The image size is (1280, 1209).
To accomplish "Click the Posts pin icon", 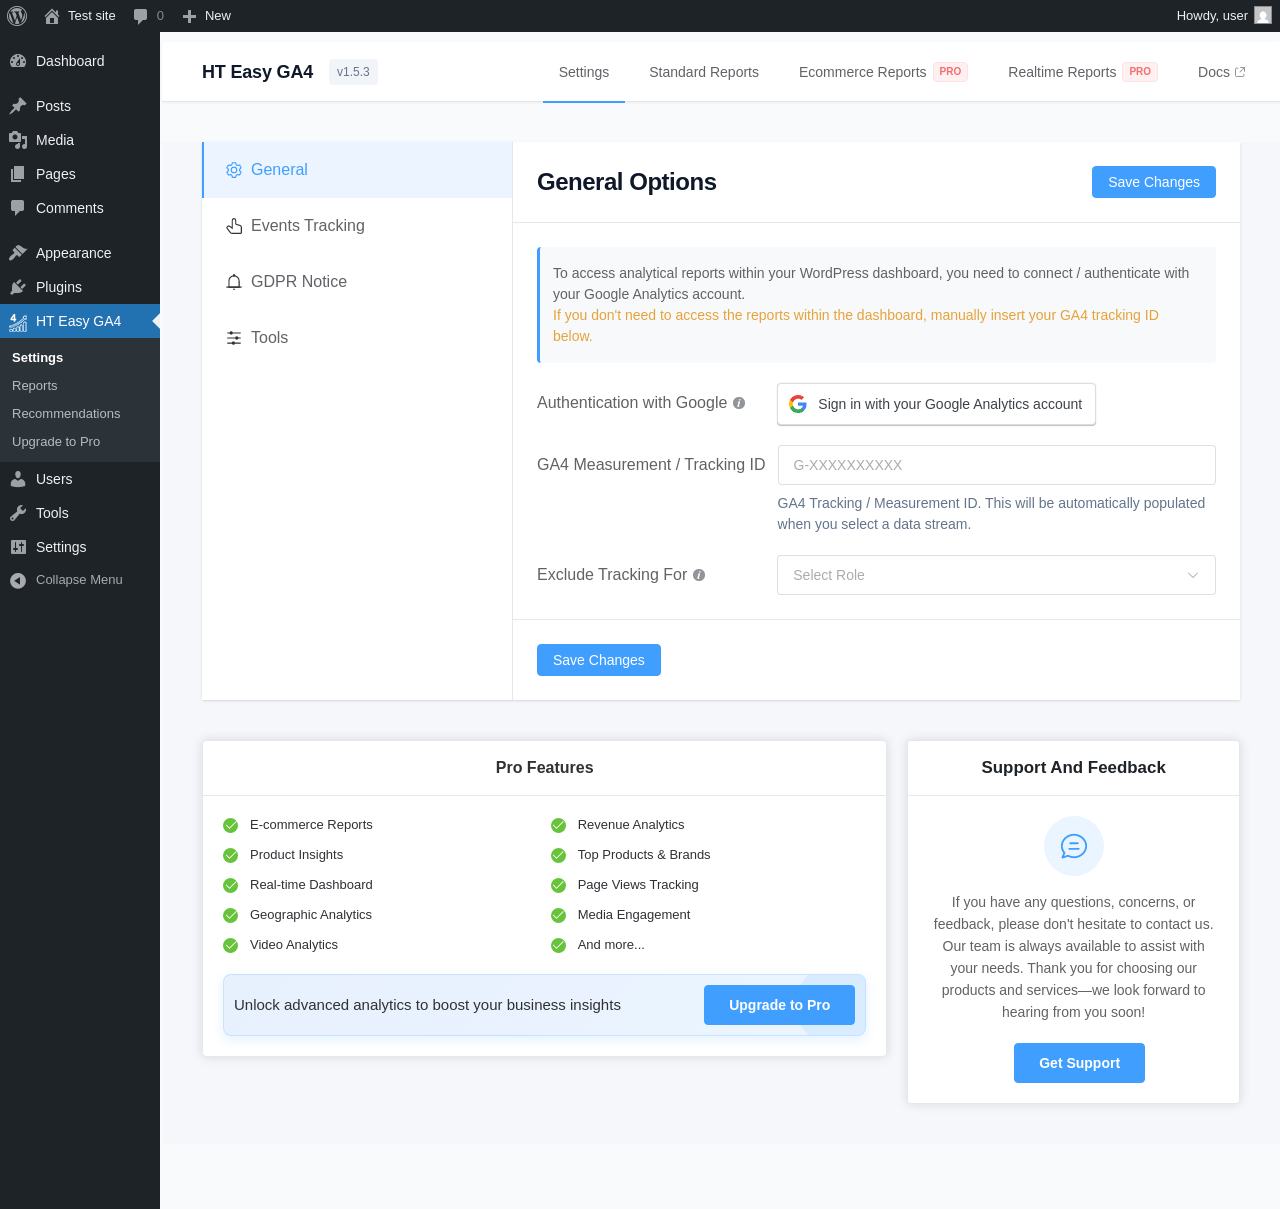I will point(18,106).
